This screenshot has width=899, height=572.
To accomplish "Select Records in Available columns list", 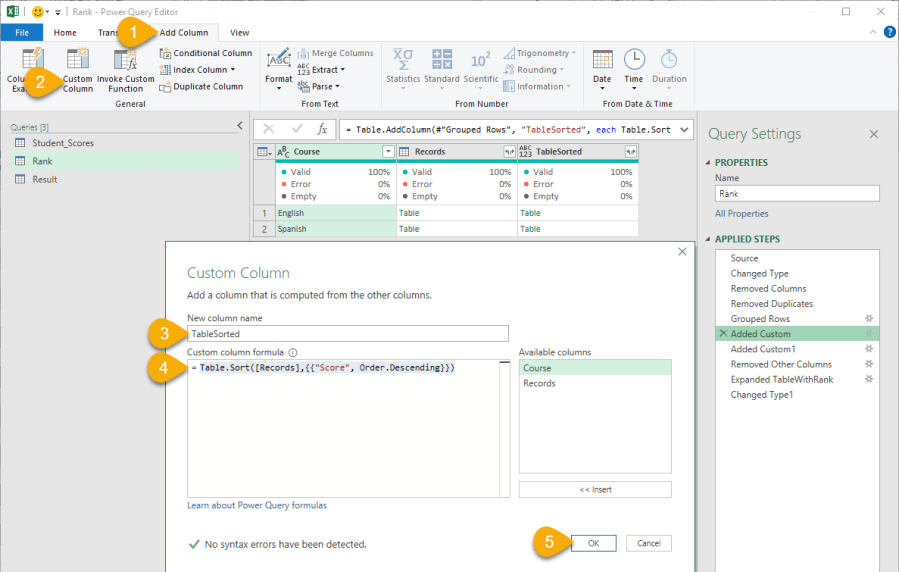I will click(539, 383).
